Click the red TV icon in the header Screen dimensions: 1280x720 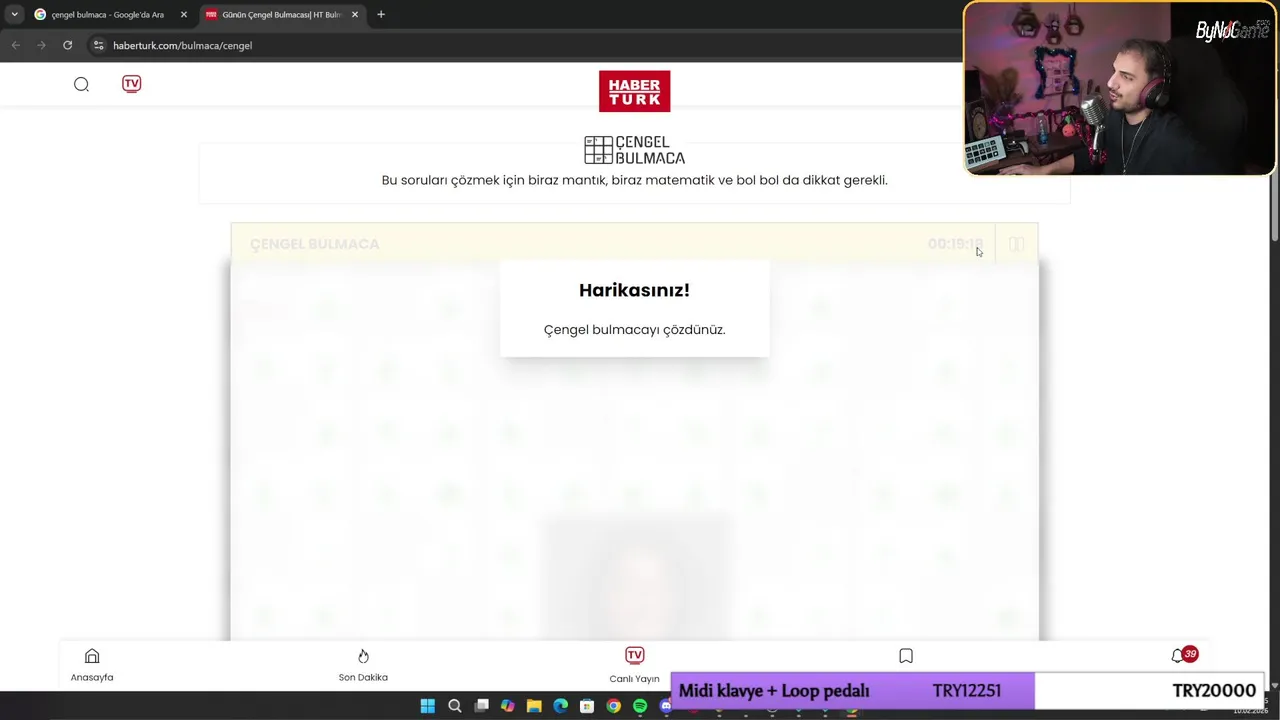pyautogui.click(x=131, y=84)
